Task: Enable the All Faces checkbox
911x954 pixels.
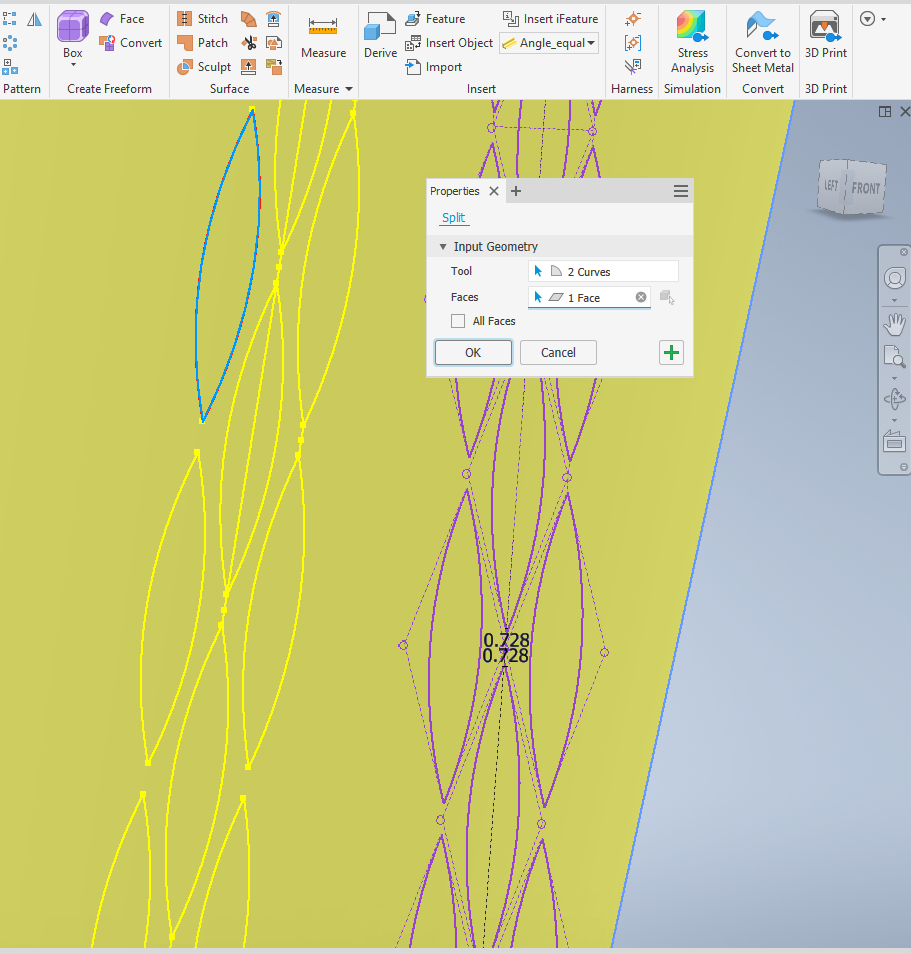Action: [458, 321]
